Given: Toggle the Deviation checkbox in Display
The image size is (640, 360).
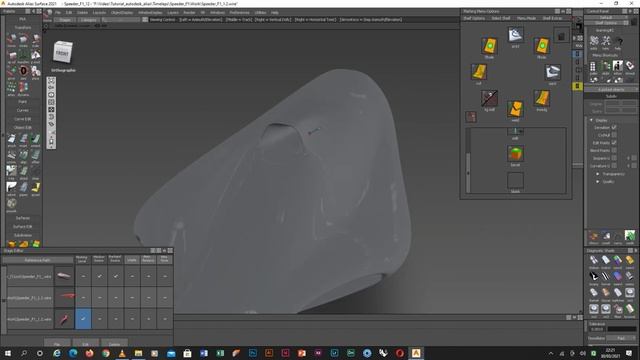Looking at the screenshot, I should coord(614,127).
